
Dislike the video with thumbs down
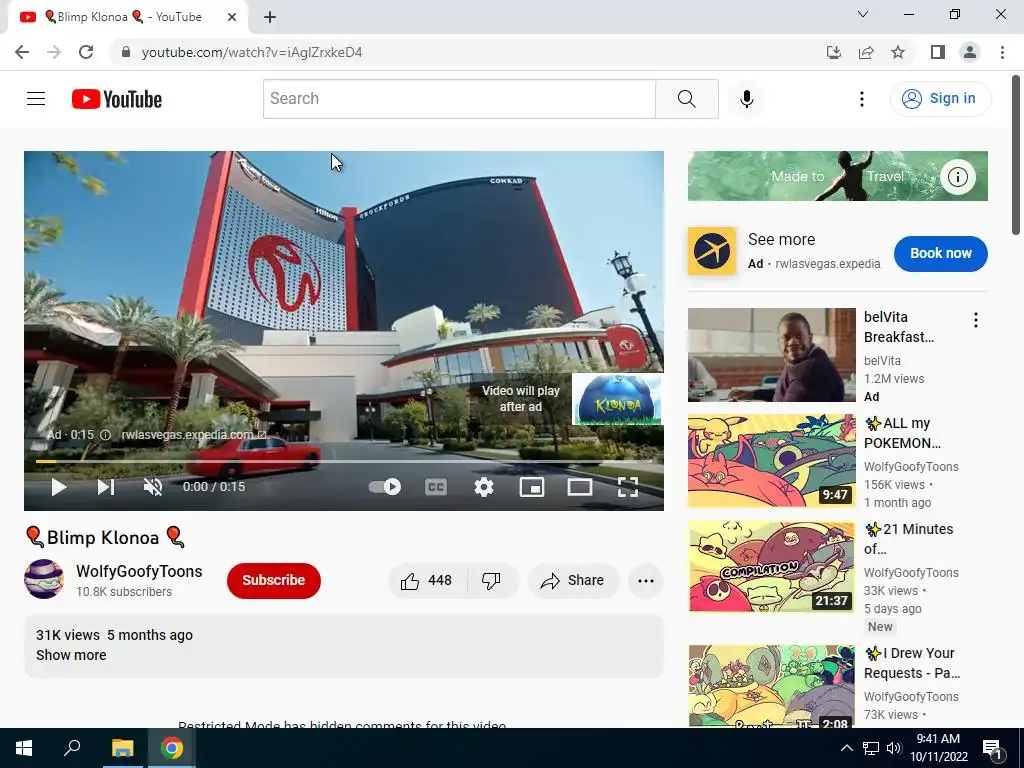[x=491, y=581]
